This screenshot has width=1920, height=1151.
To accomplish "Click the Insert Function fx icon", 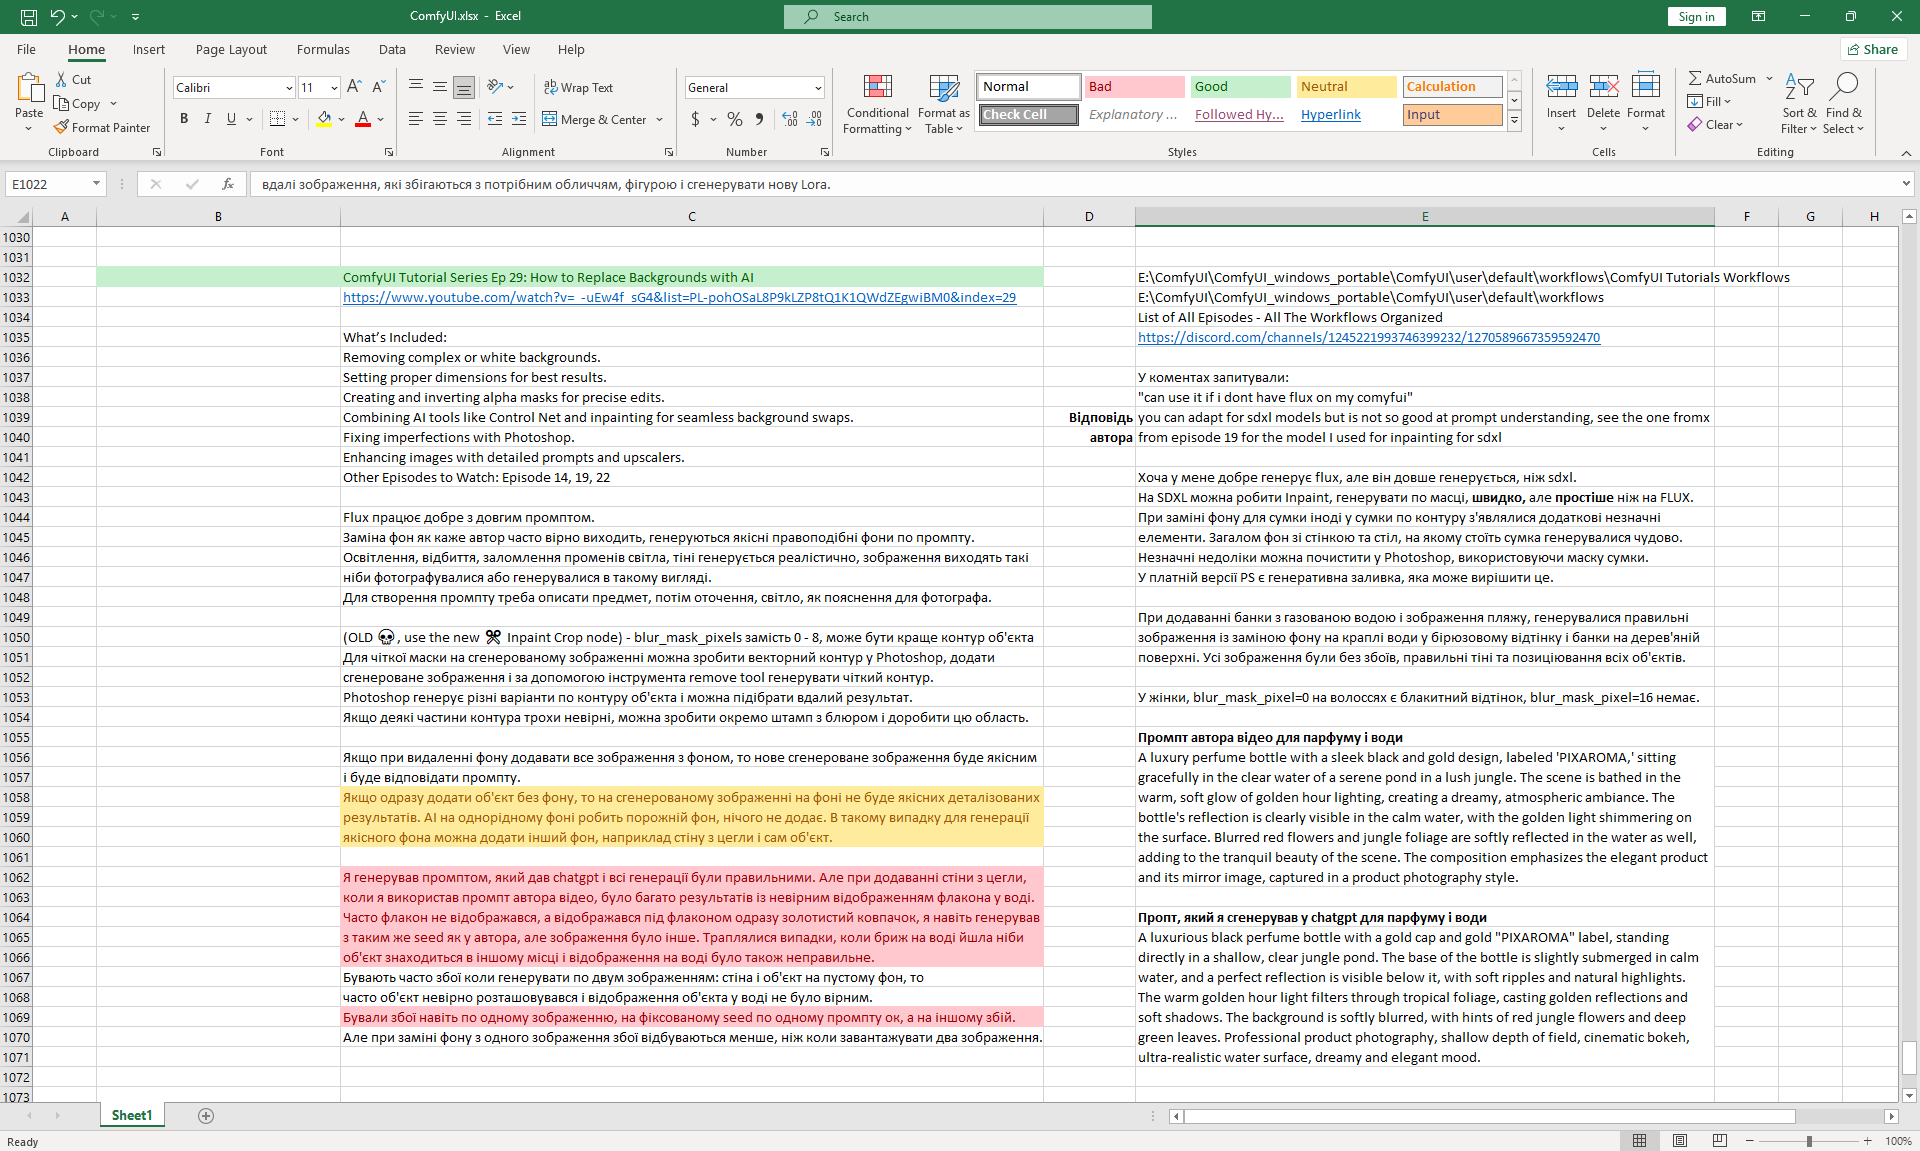I will 228,184.
